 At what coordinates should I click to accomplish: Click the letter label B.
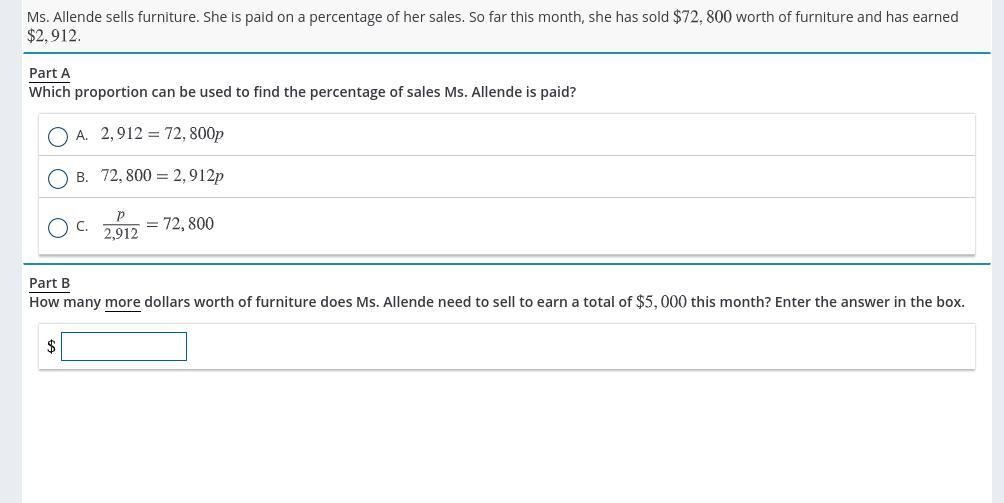click(82, 178)
